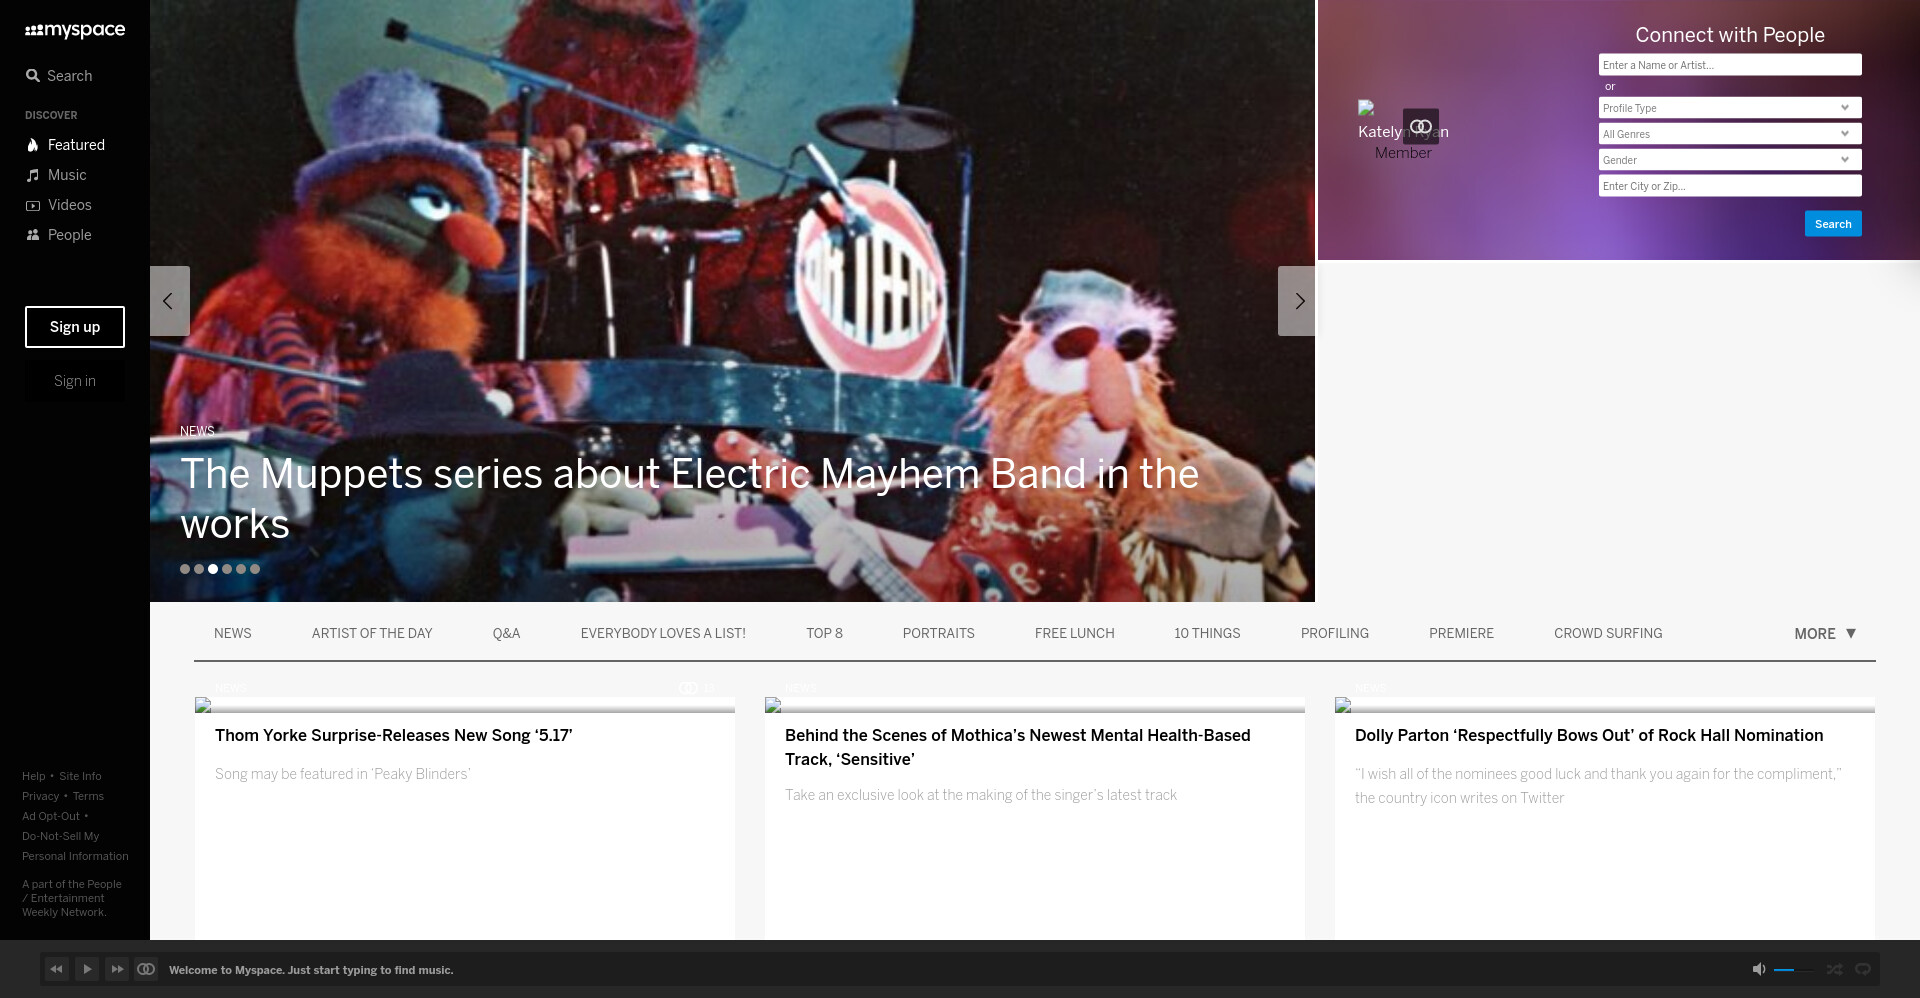Image resolution: width=1920 pixels, height=998 pixels.
Task: Click the City or Zip field
Action: click(1730, 186)
